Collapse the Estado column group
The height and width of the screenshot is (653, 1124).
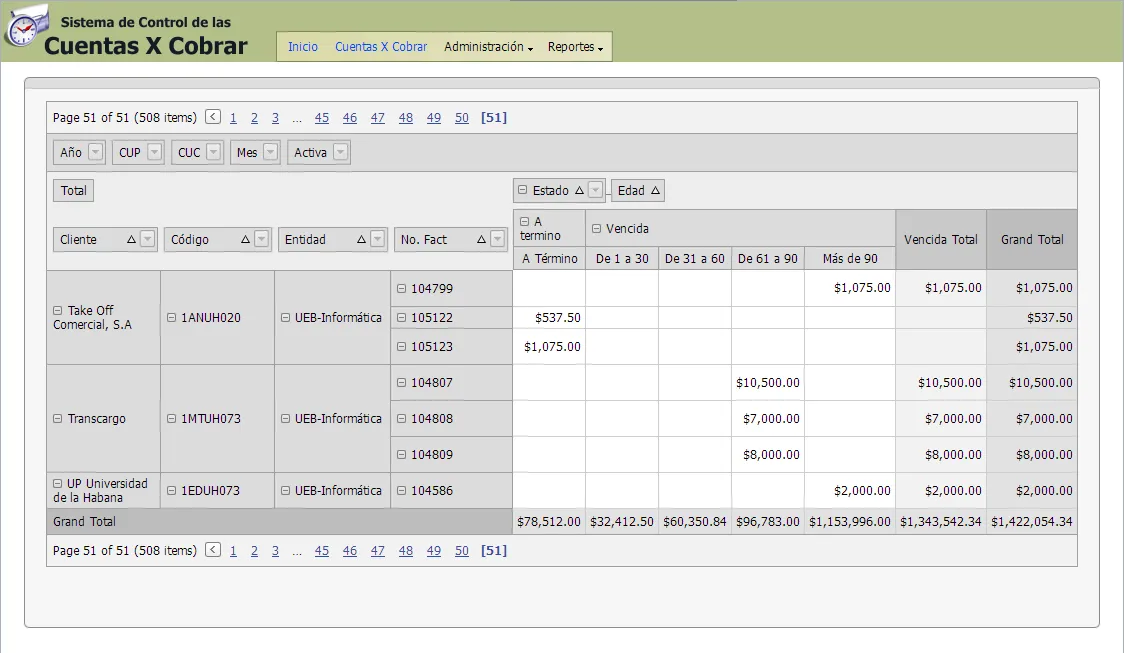pyautogui.click(x=521, y=190)
